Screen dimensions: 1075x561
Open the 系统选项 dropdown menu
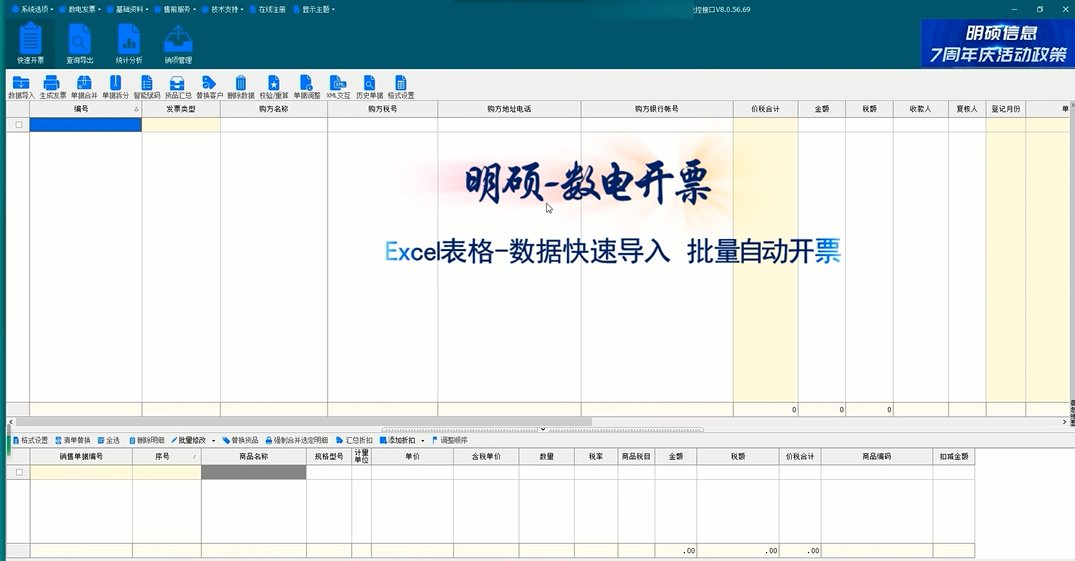(30, 9)
